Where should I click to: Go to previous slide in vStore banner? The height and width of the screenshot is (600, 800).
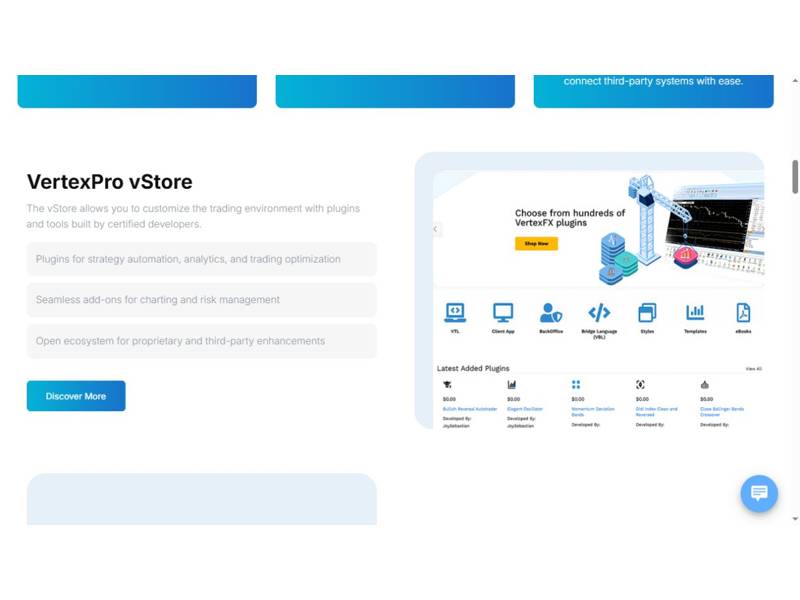[x=435, y=229]
